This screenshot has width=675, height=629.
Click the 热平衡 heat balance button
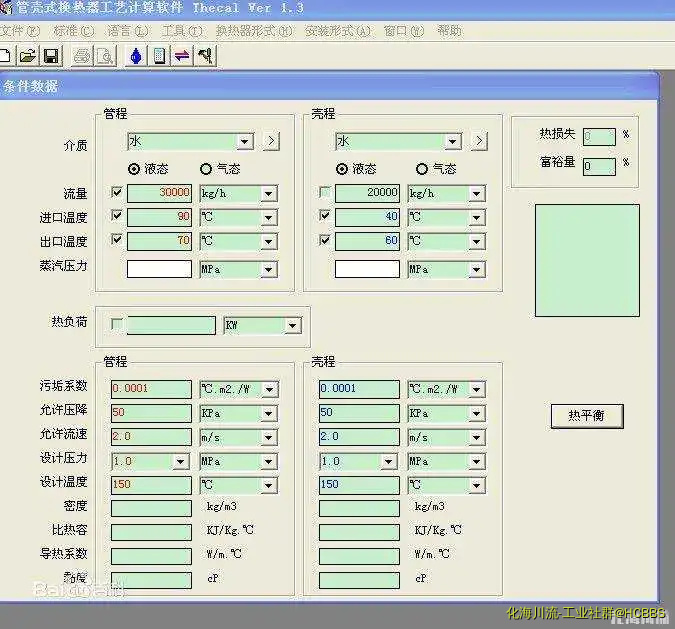coord(587,416)
